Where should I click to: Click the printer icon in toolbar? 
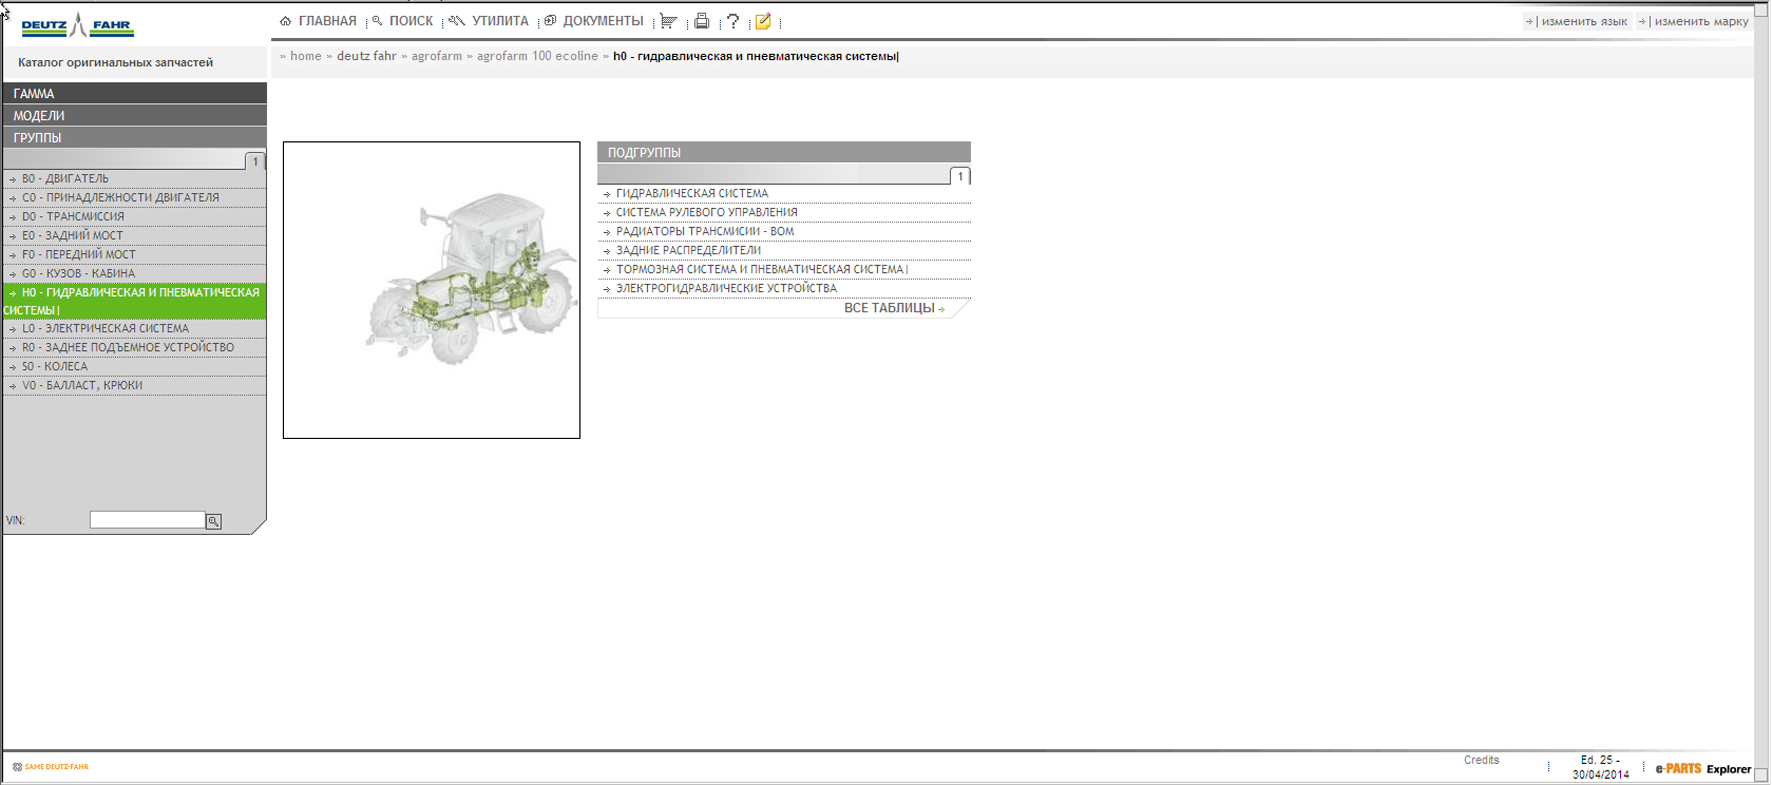tap(702, 21)
